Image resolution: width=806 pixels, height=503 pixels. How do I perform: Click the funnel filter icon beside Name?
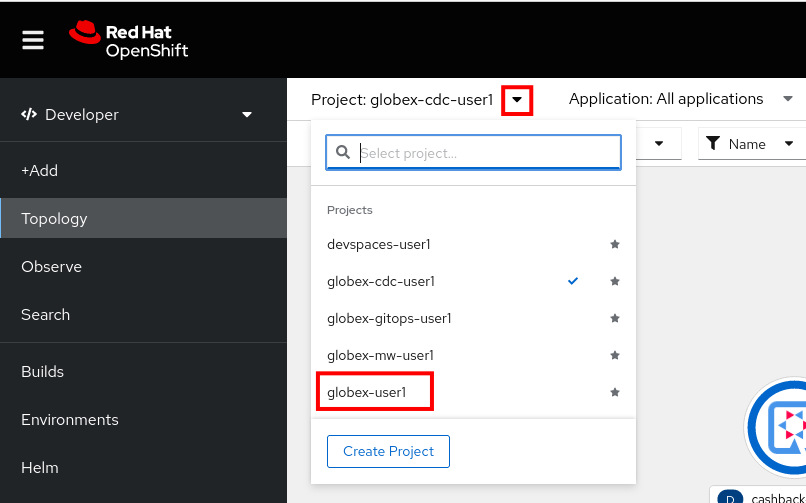[x=713, y=143]
